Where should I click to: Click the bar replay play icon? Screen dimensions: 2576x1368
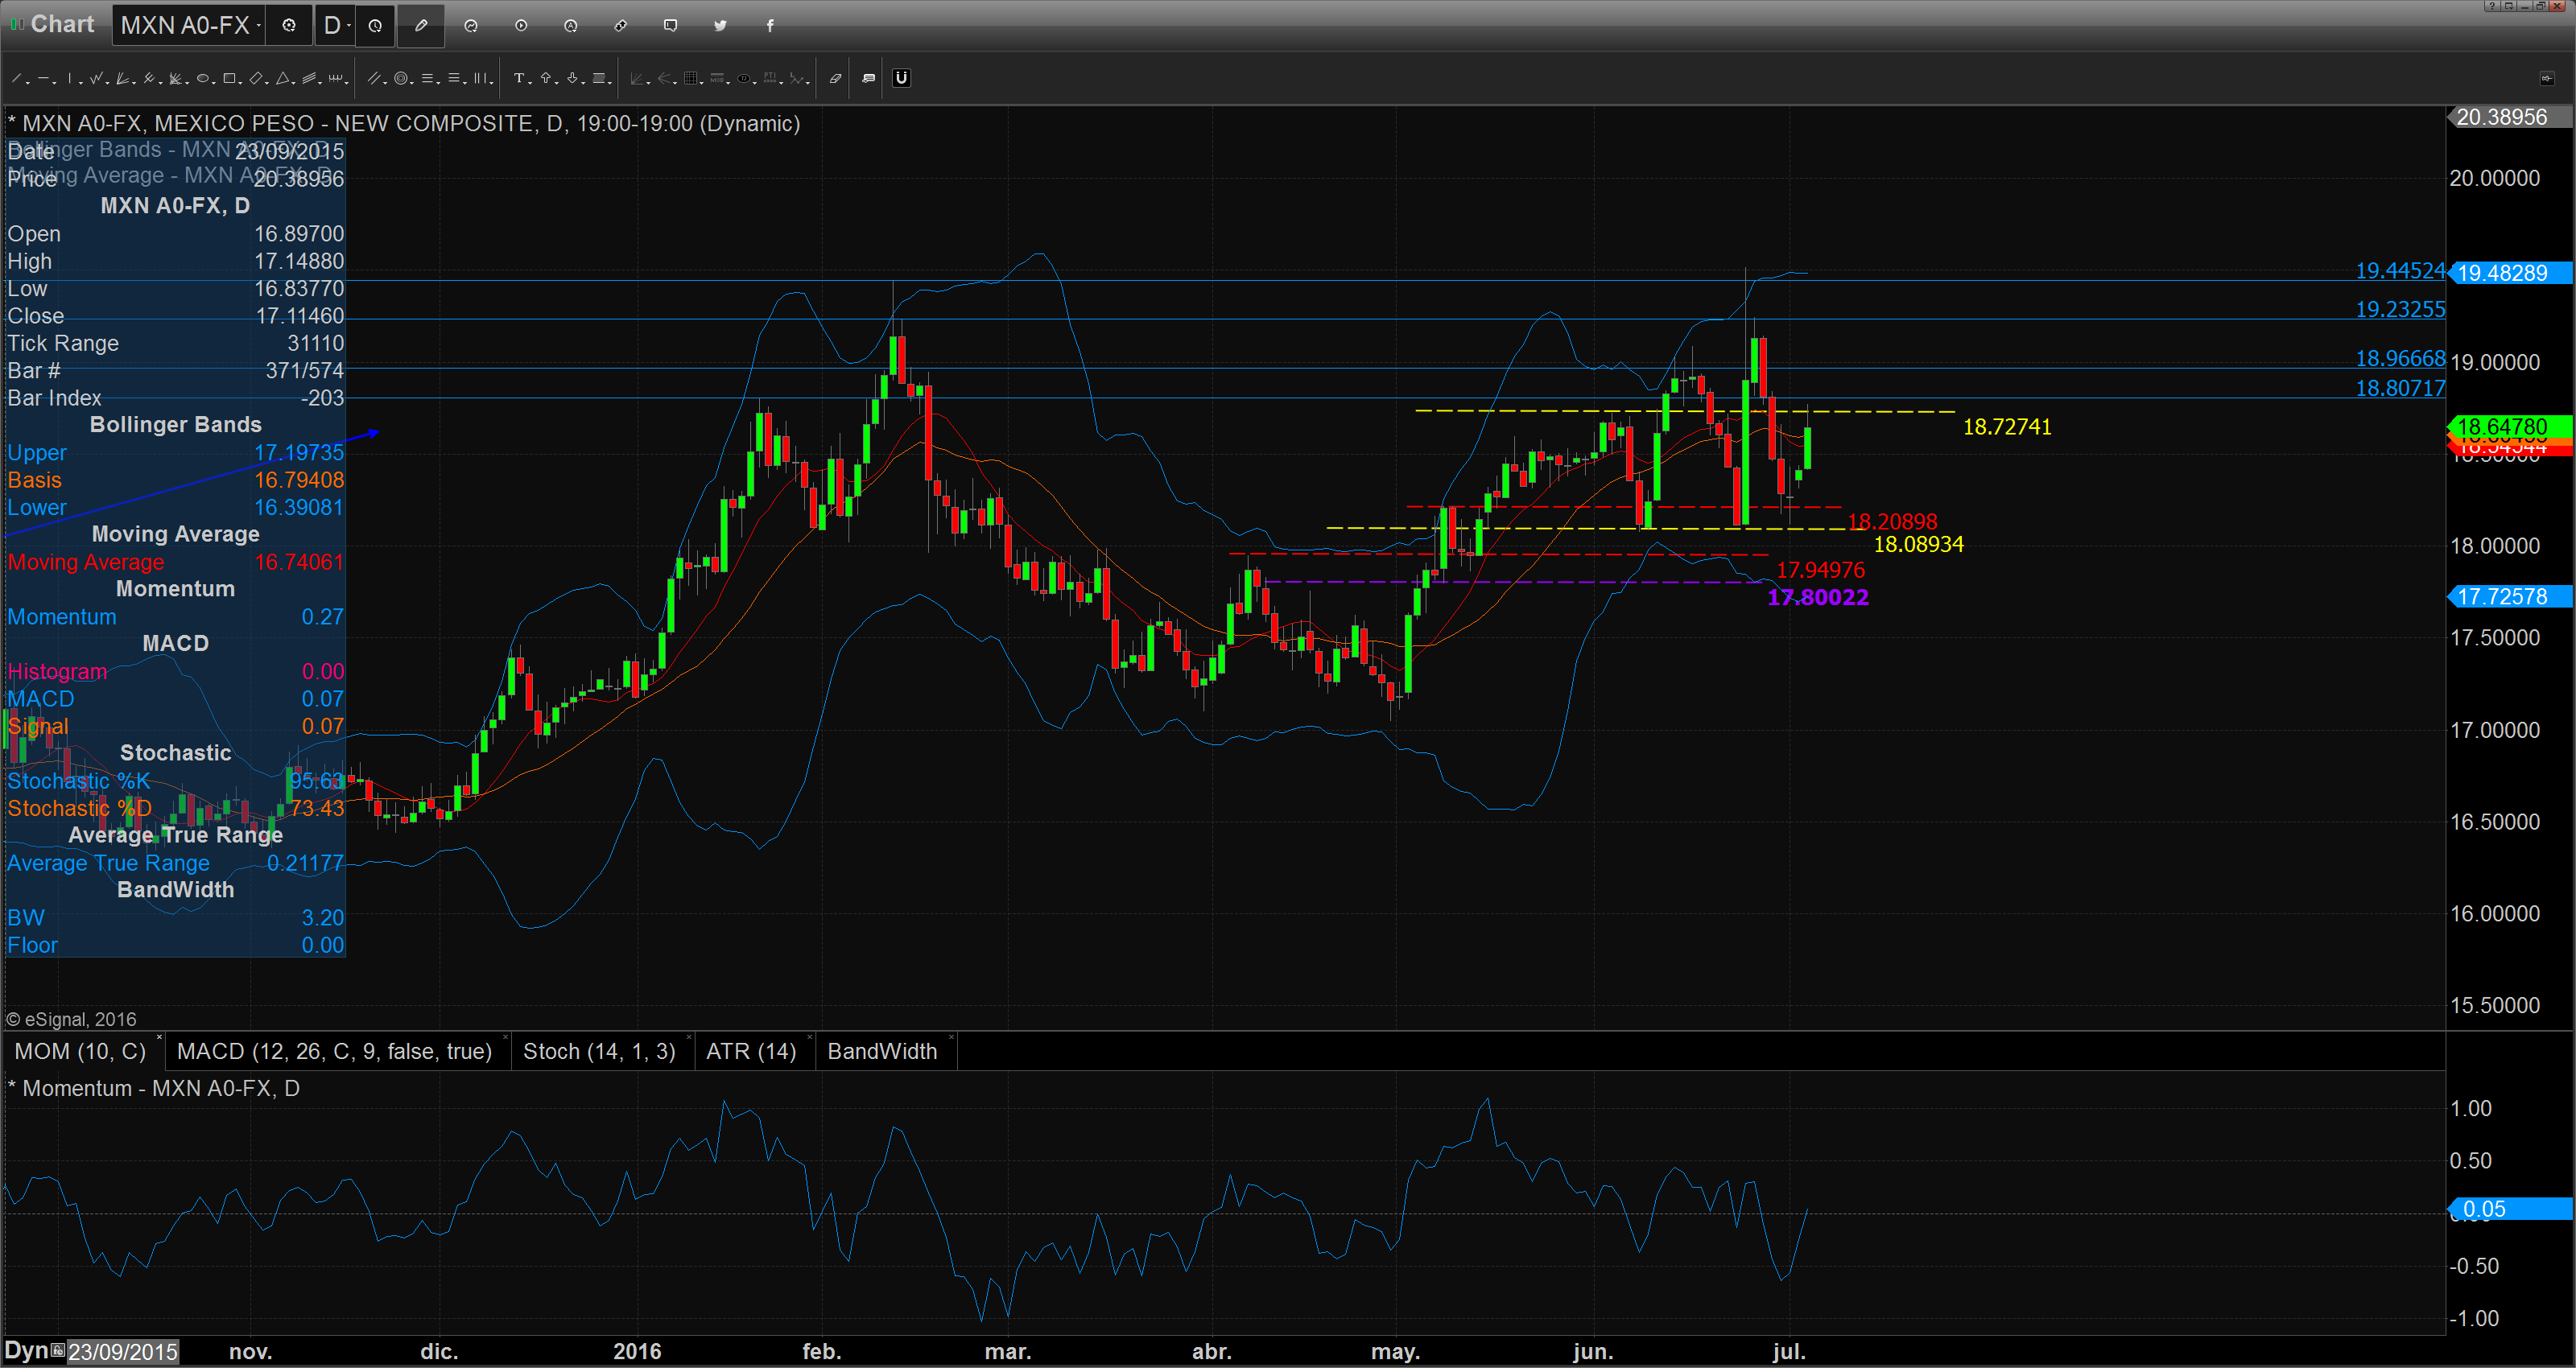521,26
